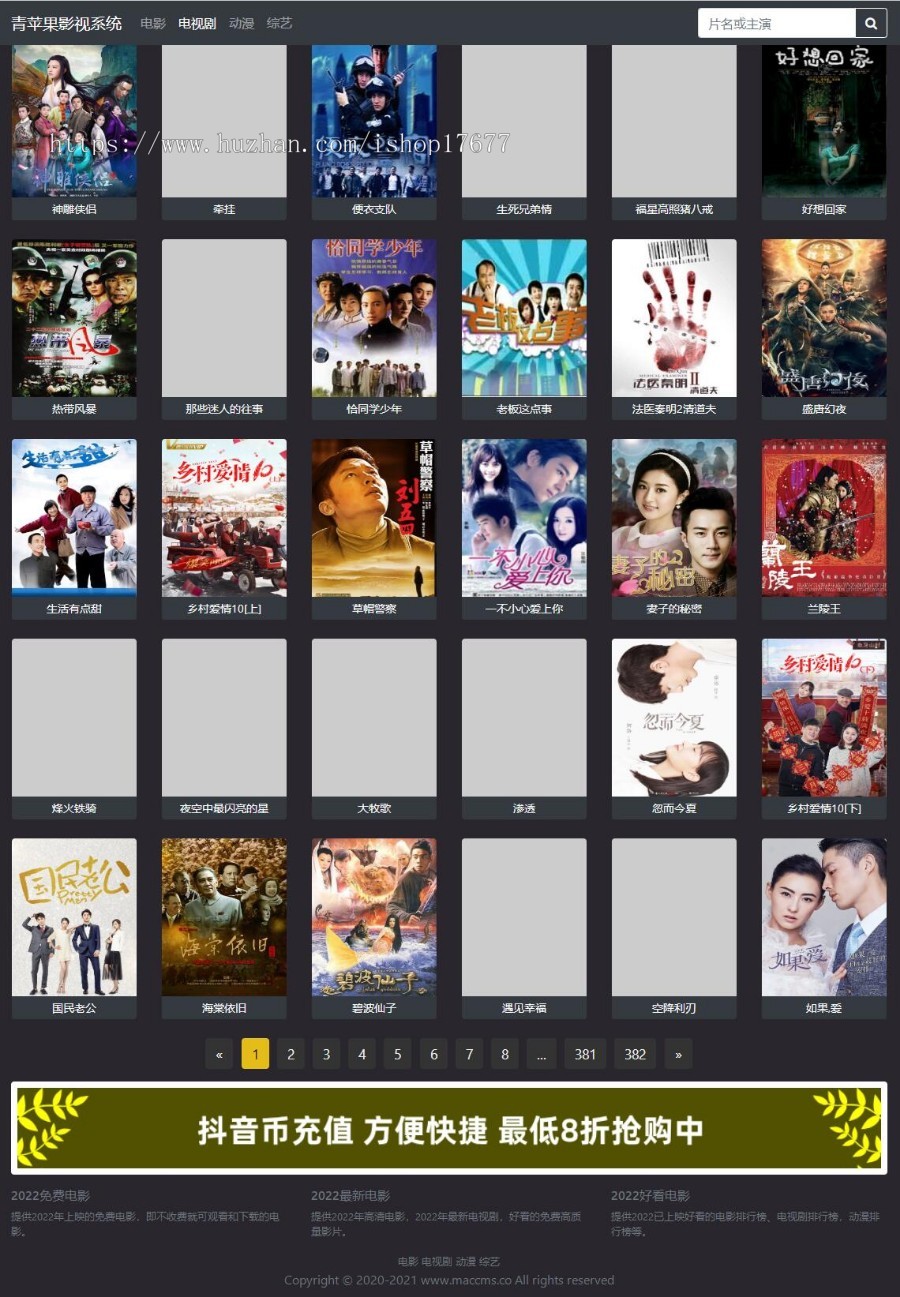
Task: Go to previous page with « button
Action: [219, 1054]
